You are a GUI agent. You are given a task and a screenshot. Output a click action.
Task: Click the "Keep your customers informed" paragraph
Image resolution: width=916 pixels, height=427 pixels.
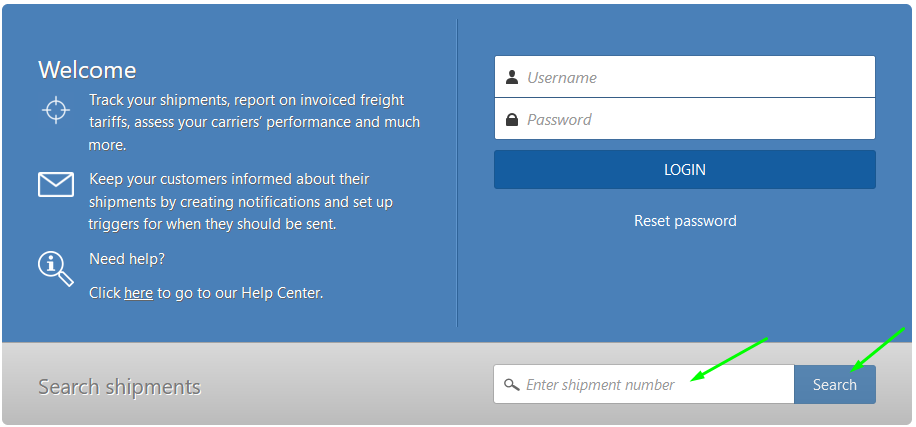pyautogui.click(x=240, y=201)
